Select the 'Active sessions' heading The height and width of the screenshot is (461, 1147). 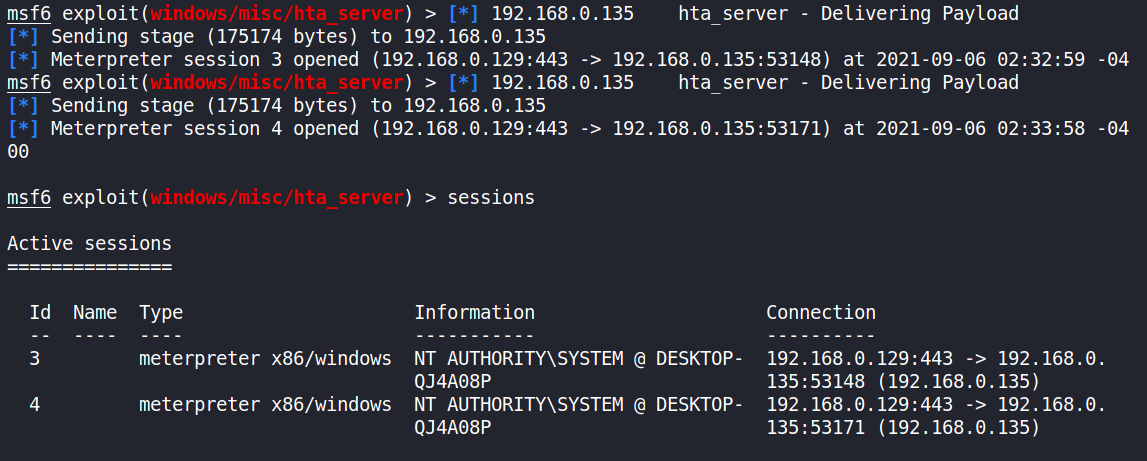click(89, 244)
